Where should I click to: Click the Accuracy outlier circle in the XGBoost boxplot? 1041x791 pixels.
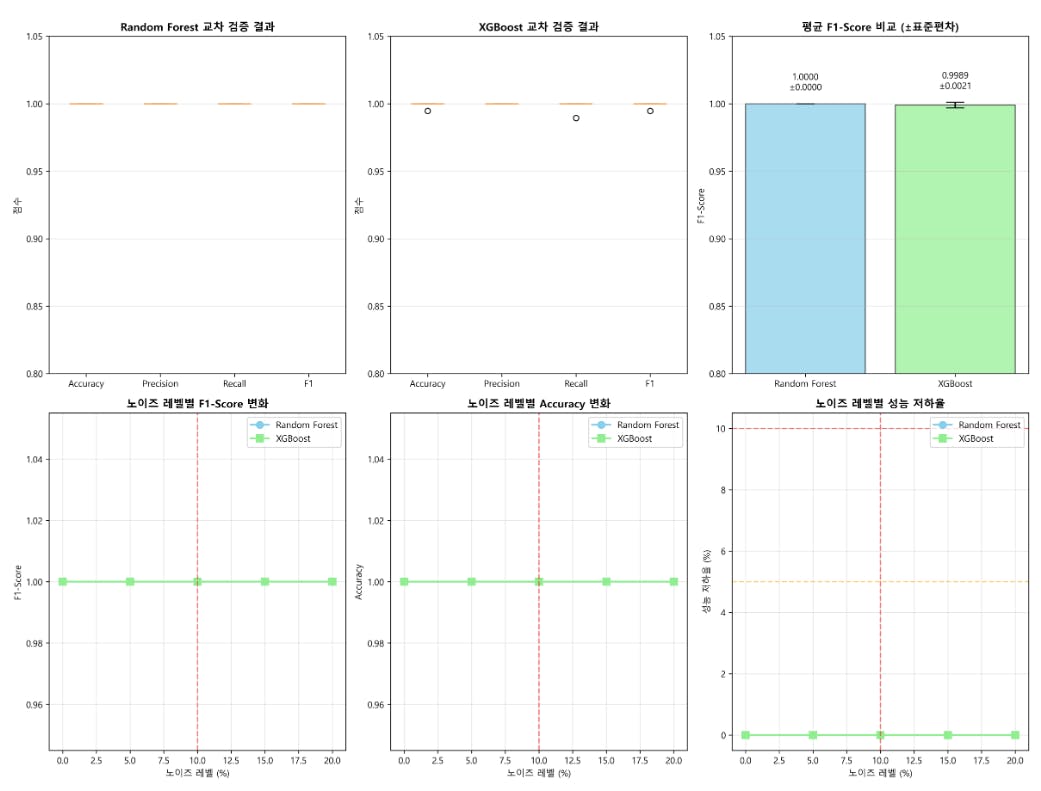[x=428, y=111]
